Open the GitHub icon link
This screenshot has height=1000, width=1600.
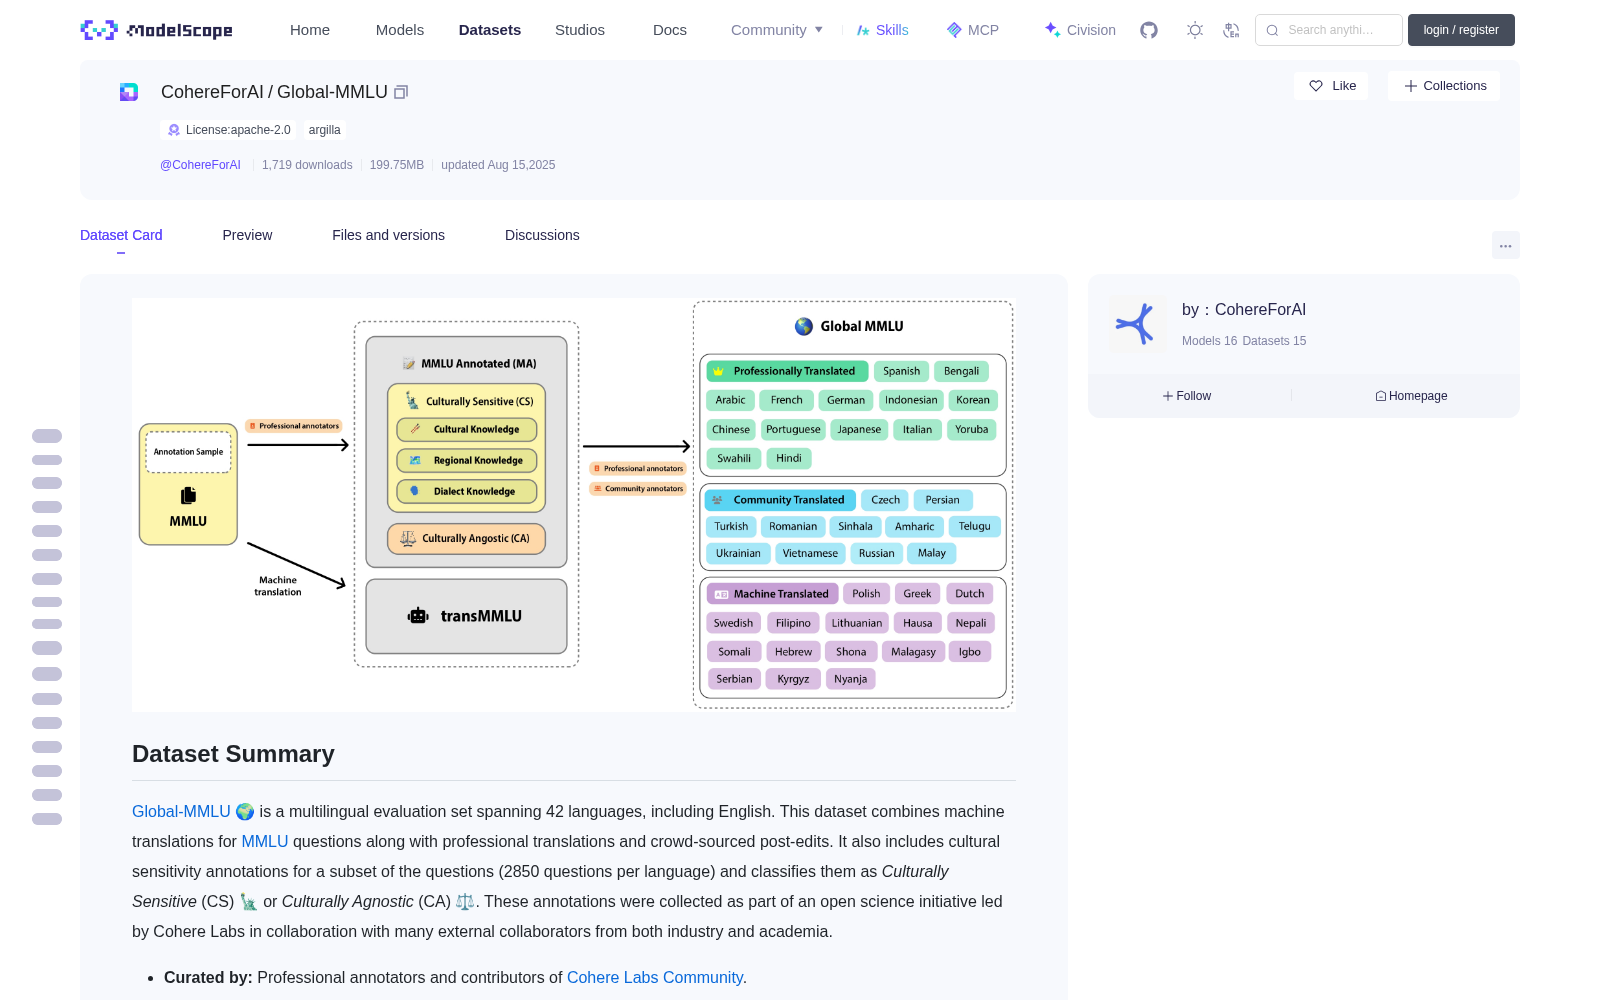(x=1149, y=30)
